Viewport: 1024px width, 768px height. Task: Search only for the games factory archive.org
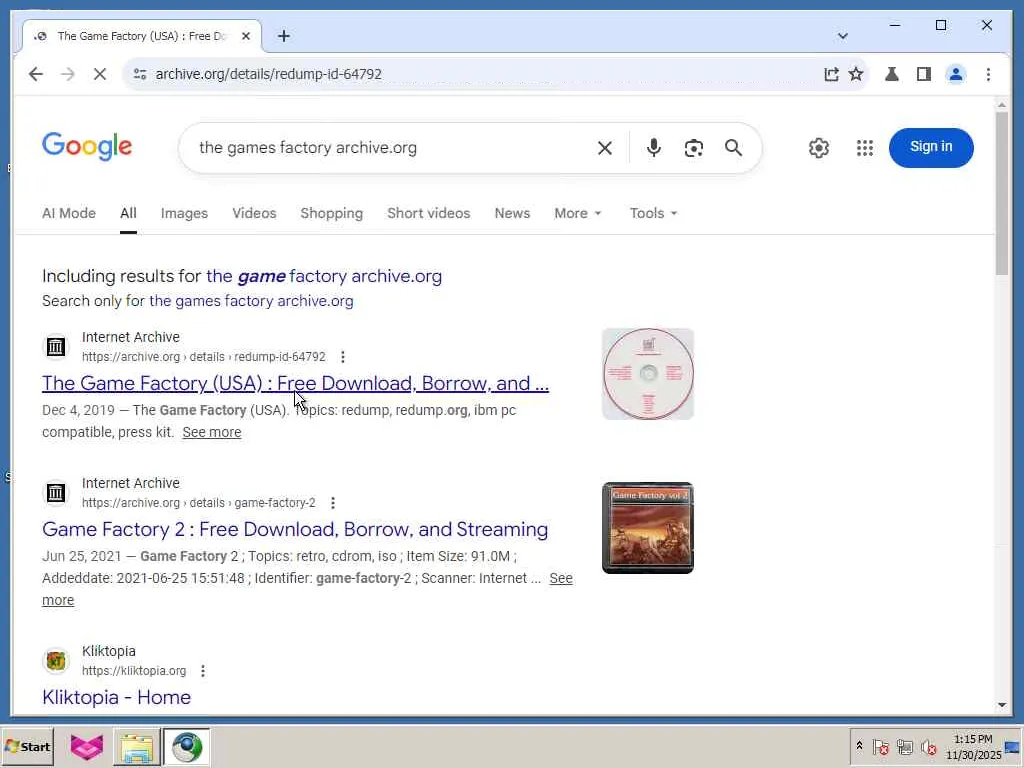(251, 301)
